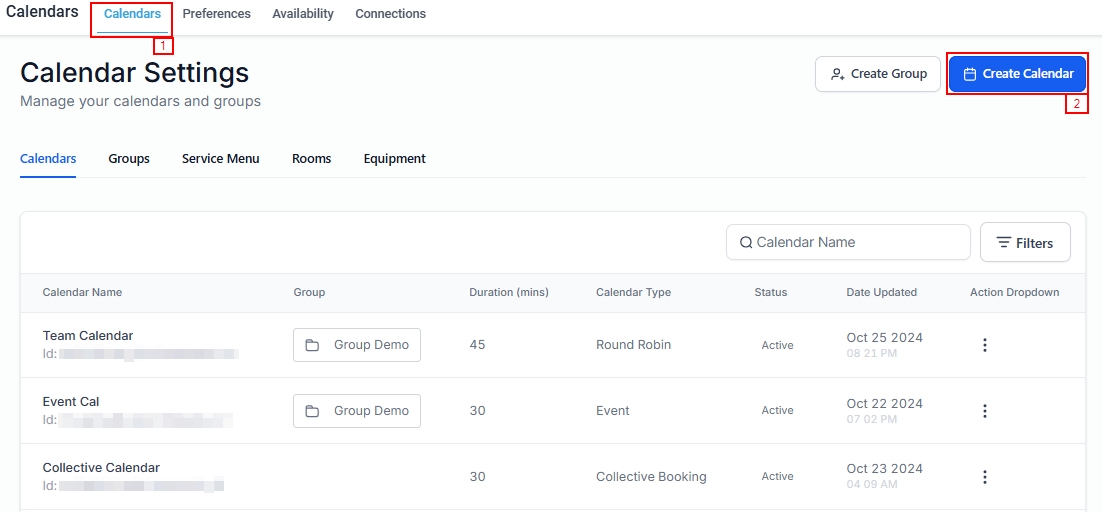
Task: Switch to the Rooms sub-tab
Action: (311, 159)
